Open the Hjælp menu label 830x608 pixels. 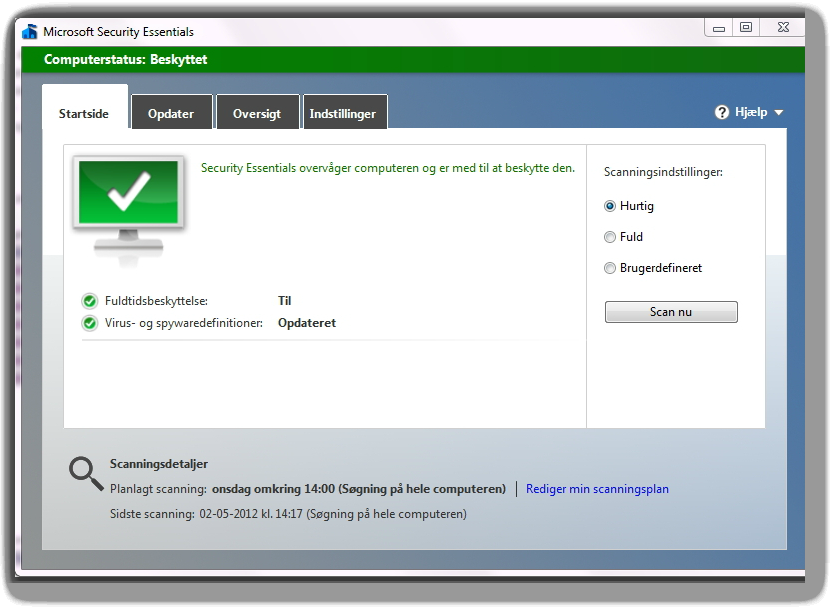coord(751,112)
